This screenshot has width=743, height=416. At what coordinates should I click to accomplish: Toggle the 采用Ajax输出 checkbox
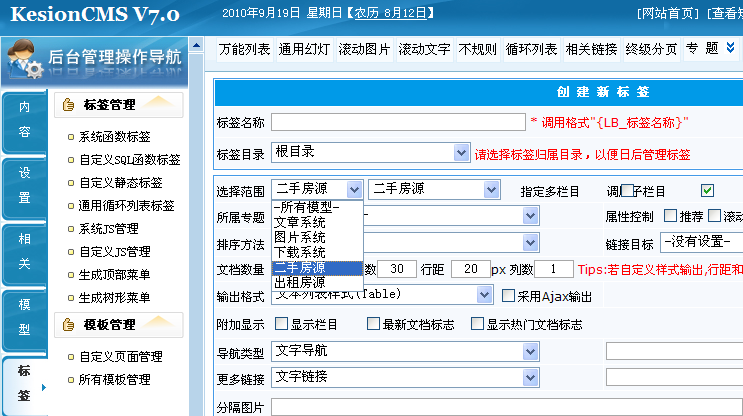[507, 296]
